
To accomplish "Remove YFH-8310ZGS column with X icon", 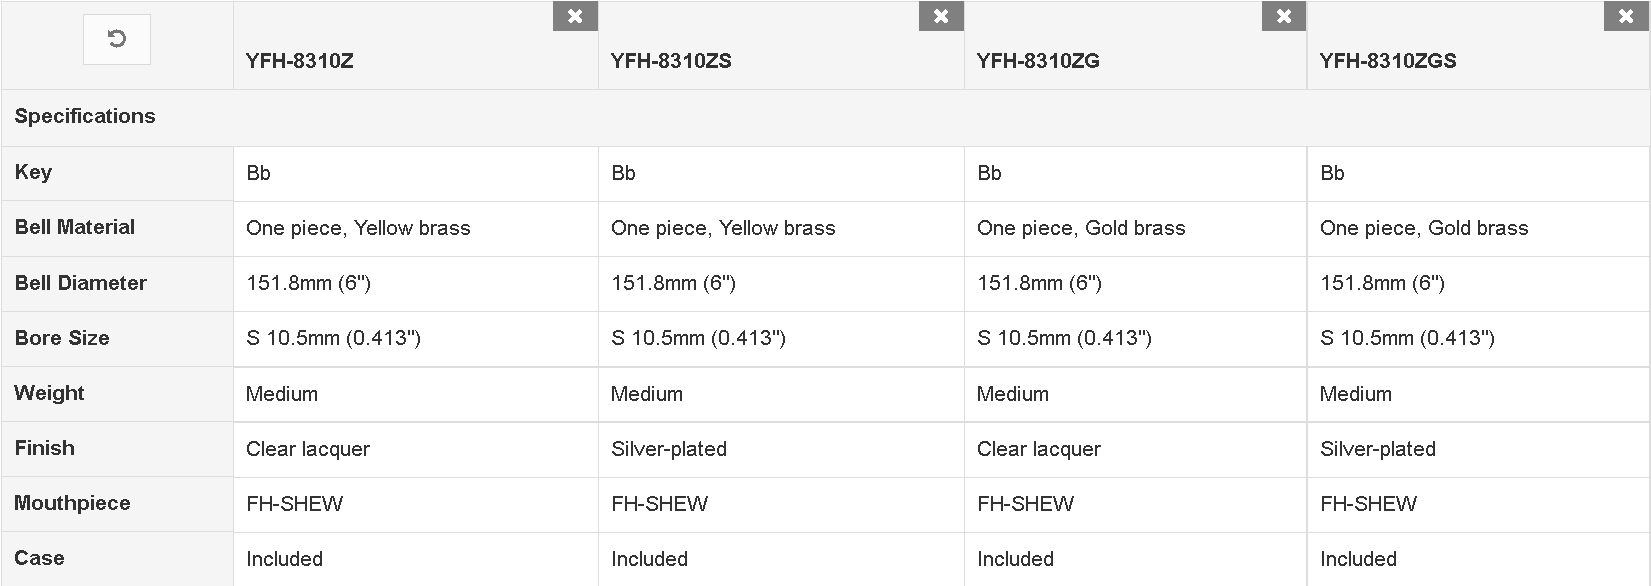I will click(x=1626, y=16).
